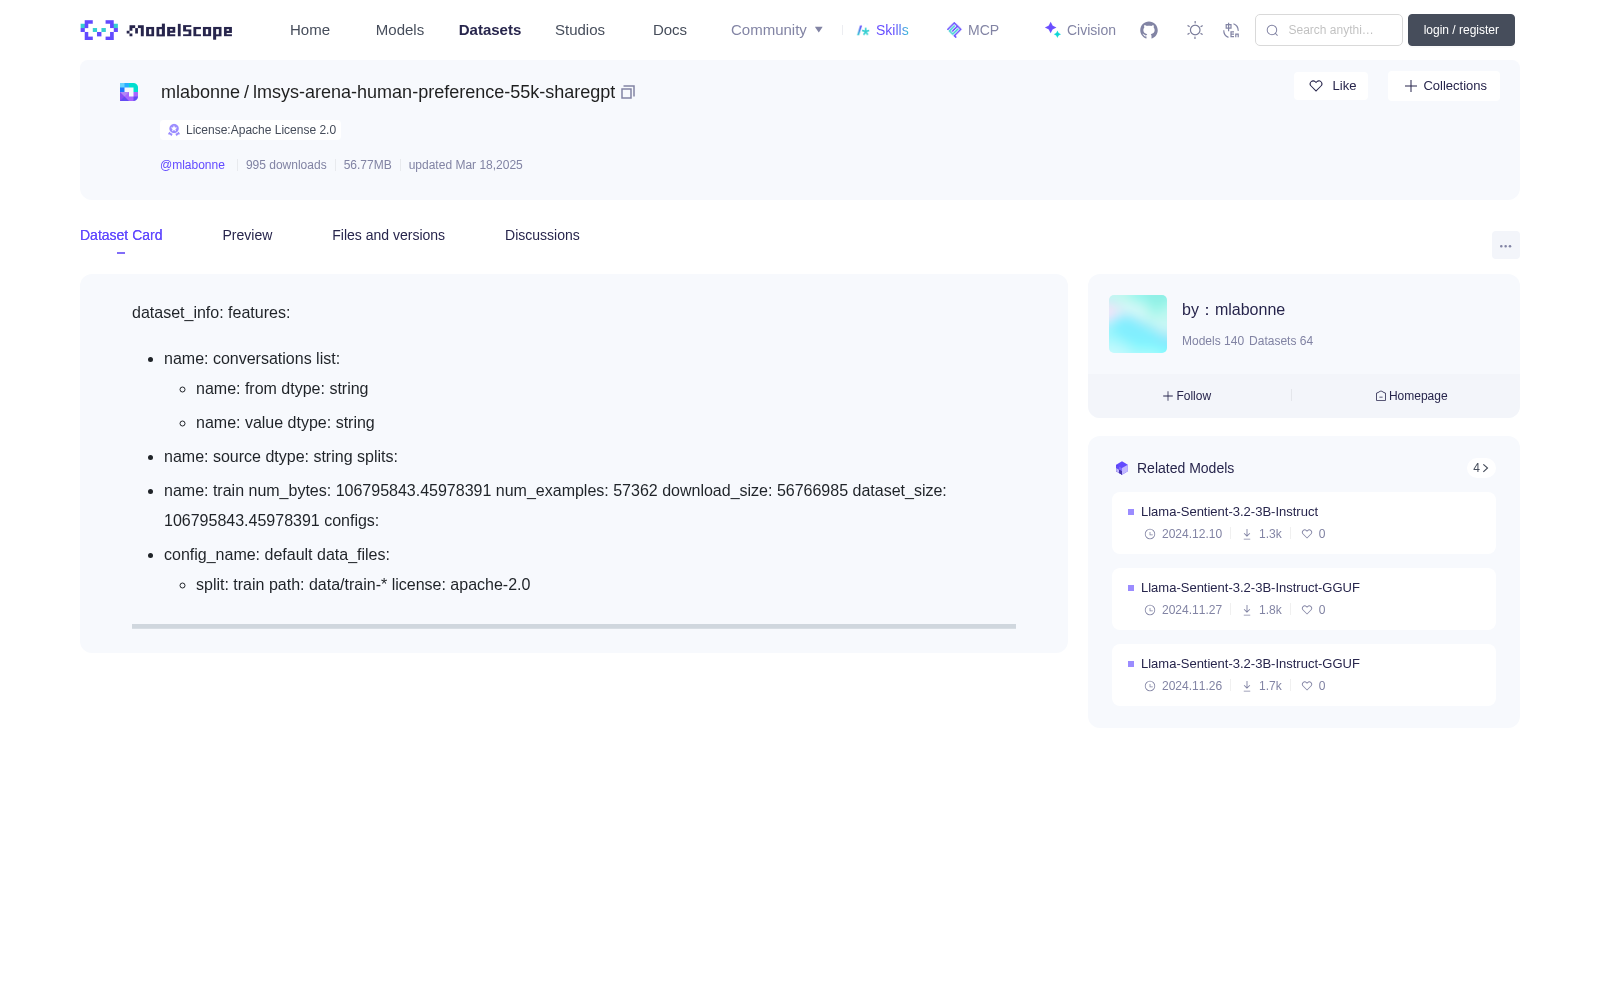Click the 'name: from dtype: string' line

(282, 389)
